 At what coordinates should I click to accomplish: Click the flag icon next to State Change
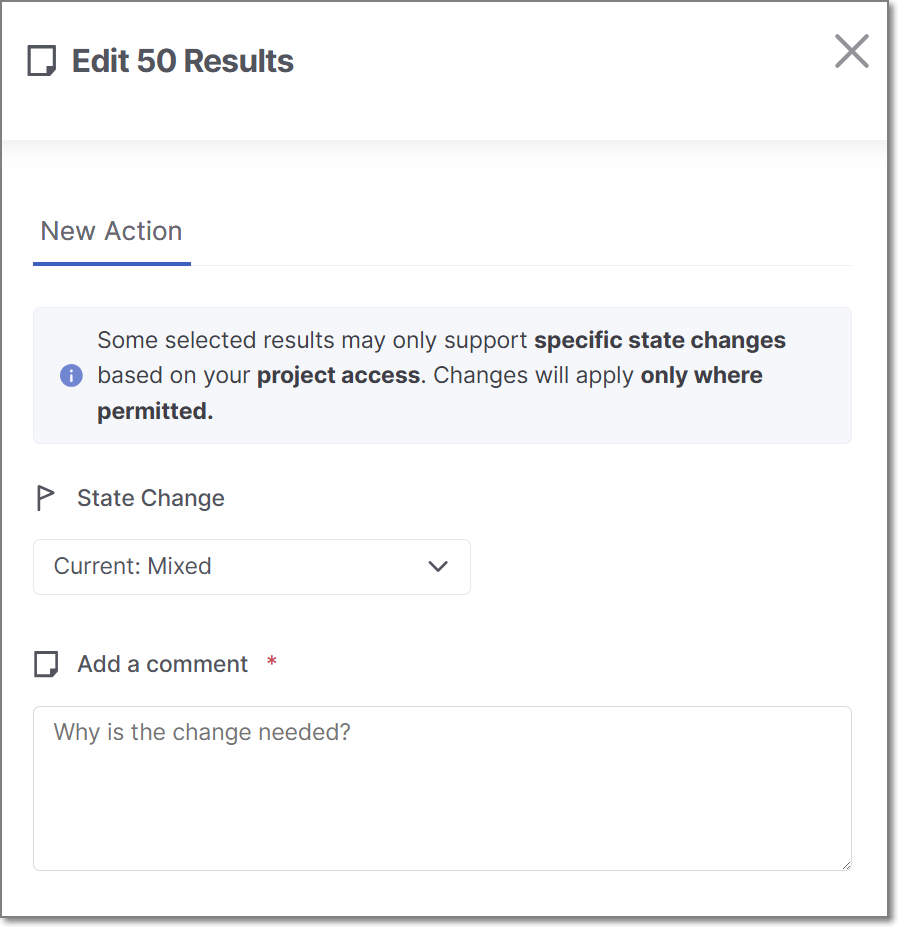[45, 498]
